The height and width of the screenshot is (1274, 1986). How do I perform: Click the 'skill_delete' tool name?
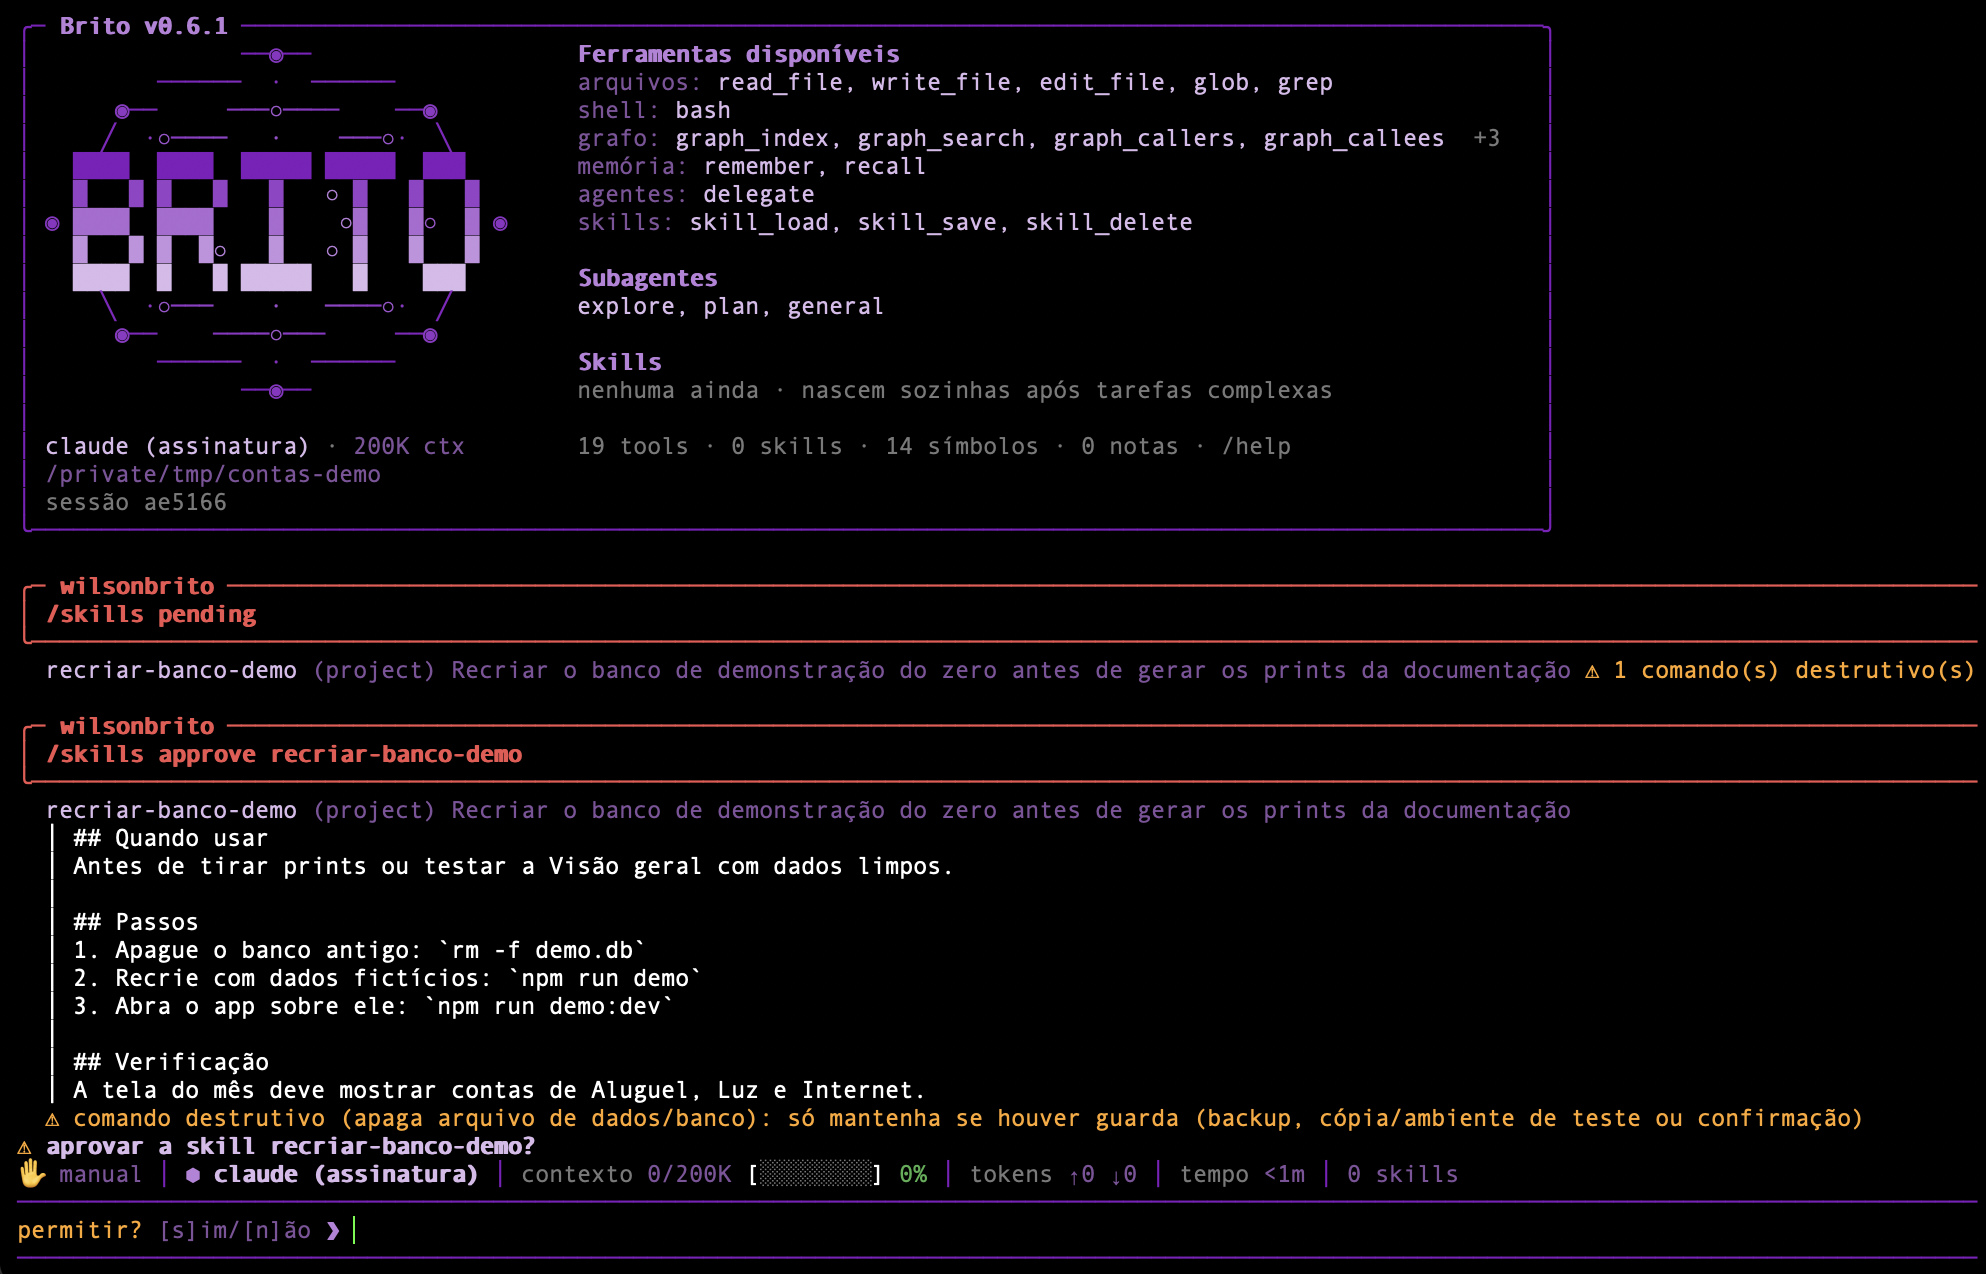(x=1109, y=222)
